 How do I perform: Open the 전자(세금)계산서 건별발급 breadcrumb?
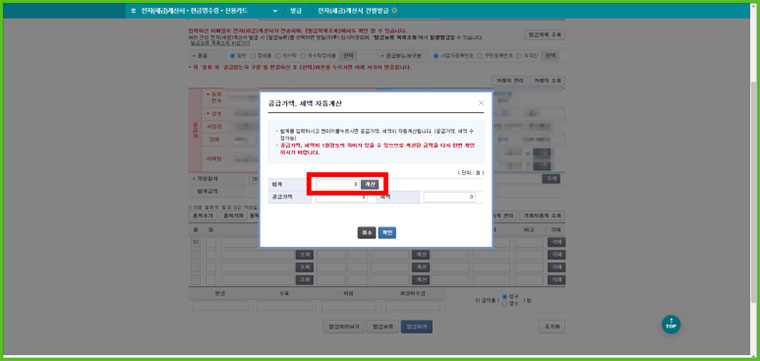click(354, 11)
